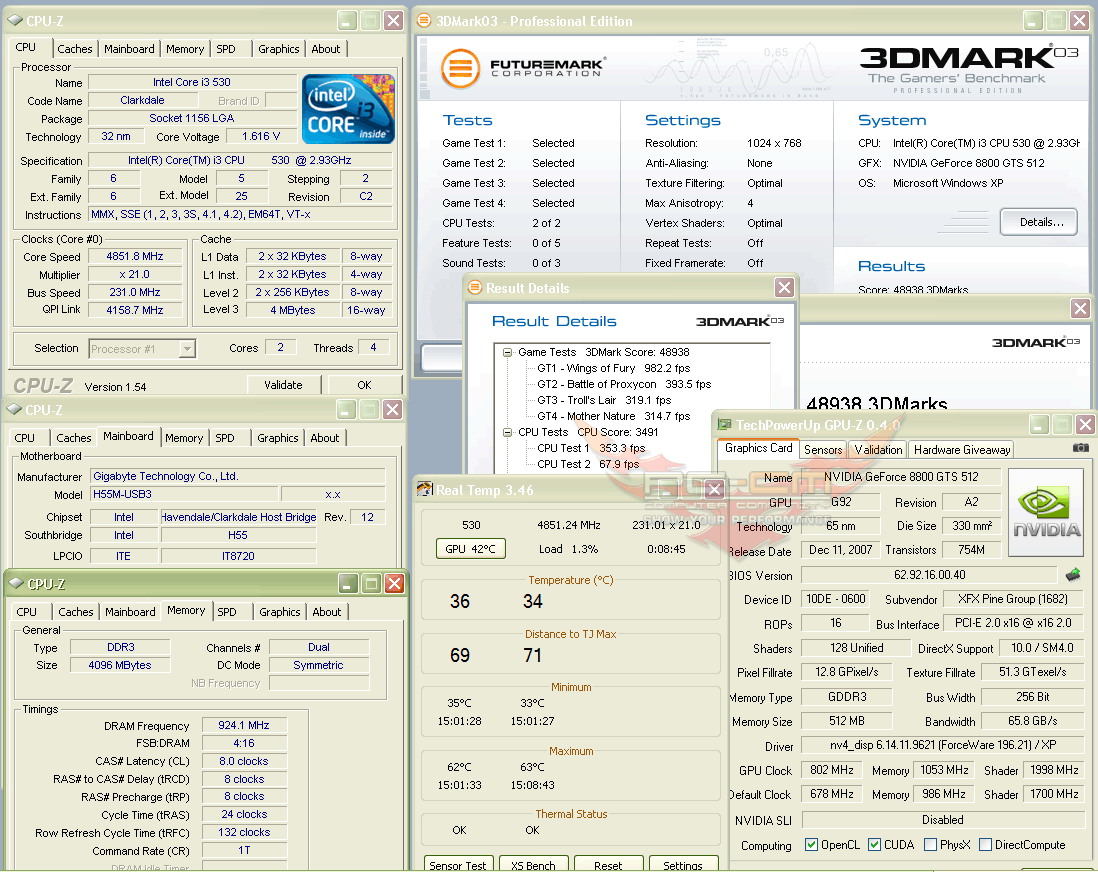
Task: Click the Validate button in CPU-Z
Action: (x=284, y=385)
